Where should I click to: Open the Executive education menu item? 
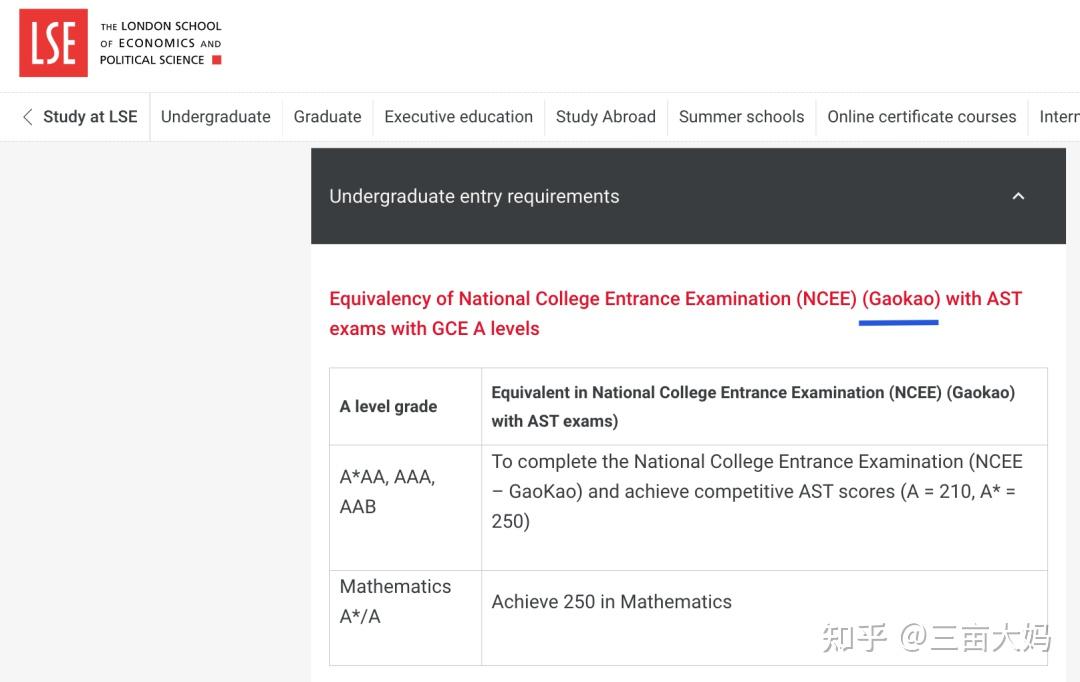[458, 116]
